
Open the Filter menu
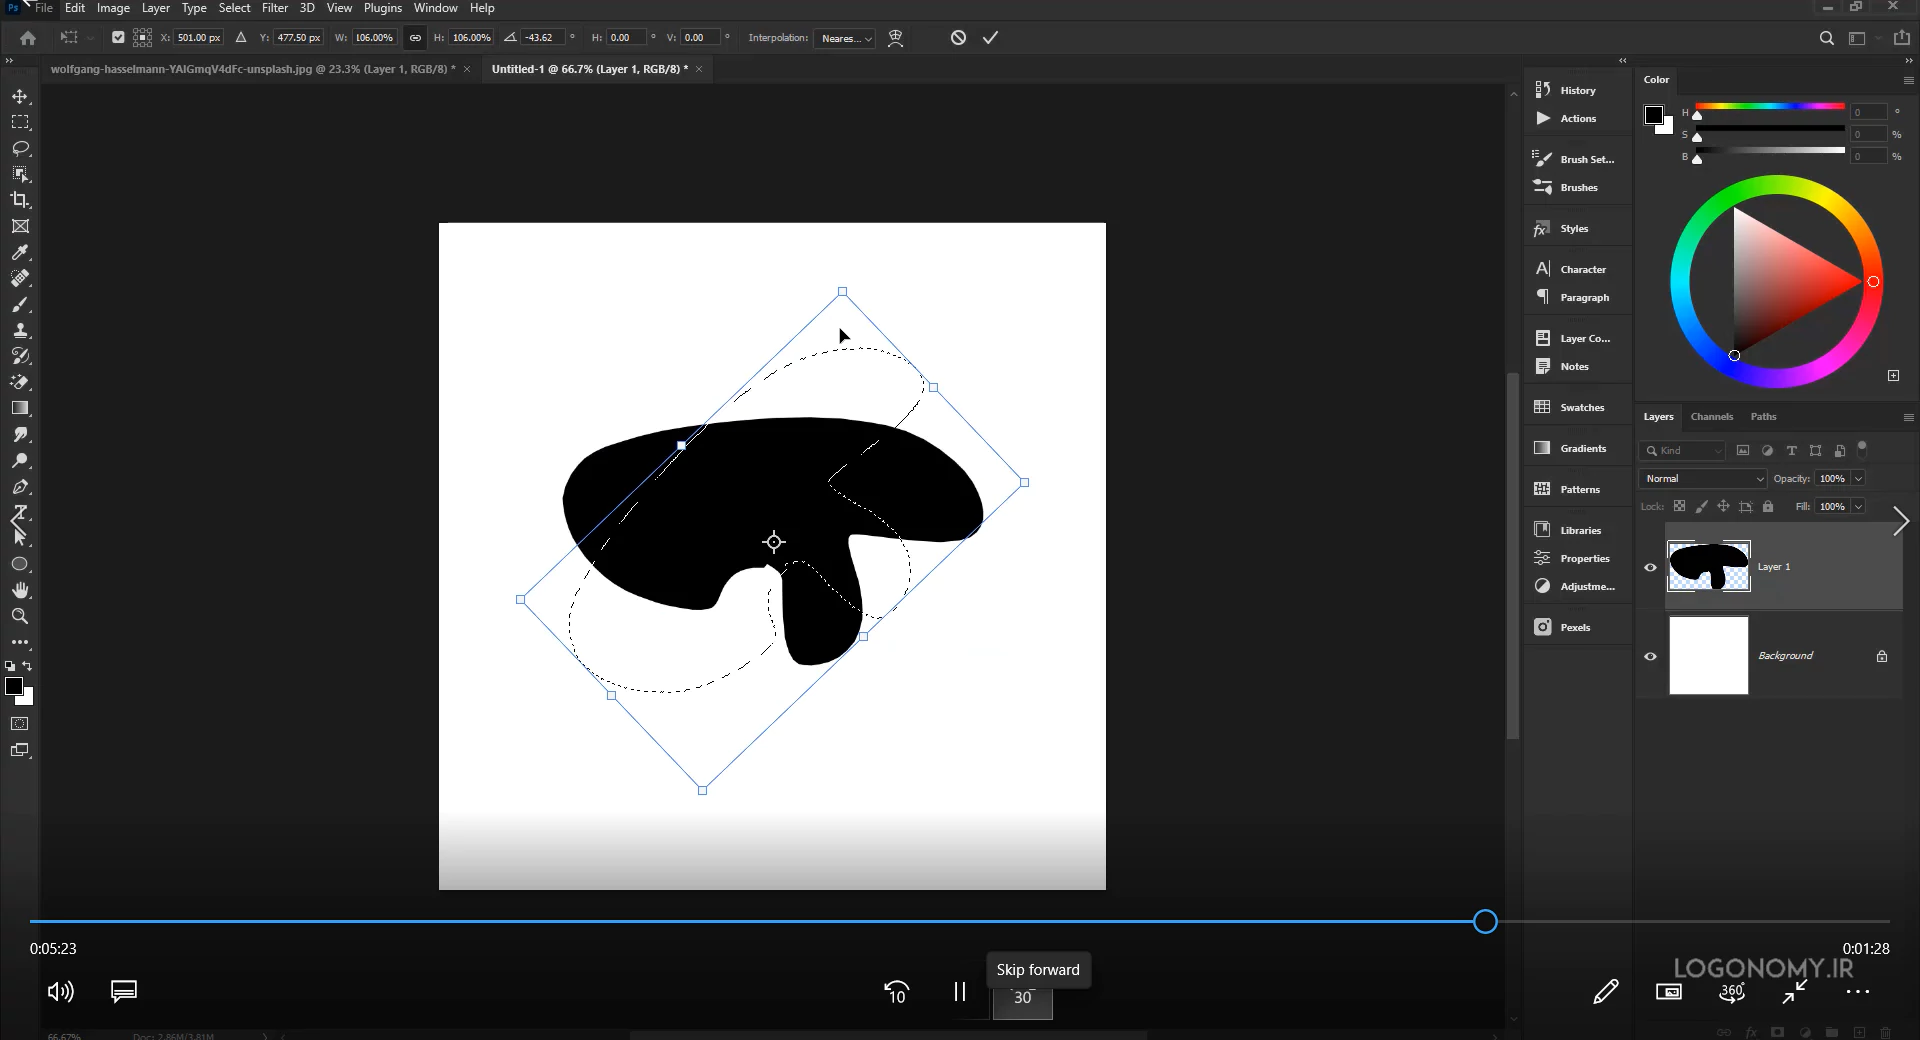tap(275, 8)
